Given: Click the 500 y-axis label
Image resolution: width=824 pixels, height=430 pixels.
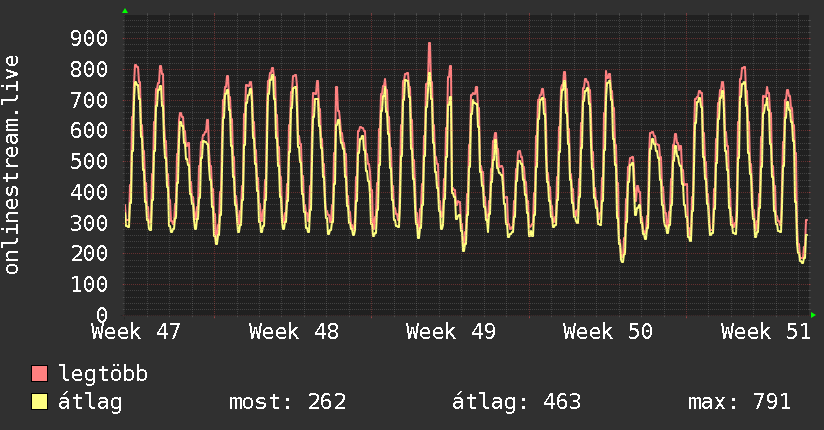Looking at the screenshot, I should (x=89, y=161).
